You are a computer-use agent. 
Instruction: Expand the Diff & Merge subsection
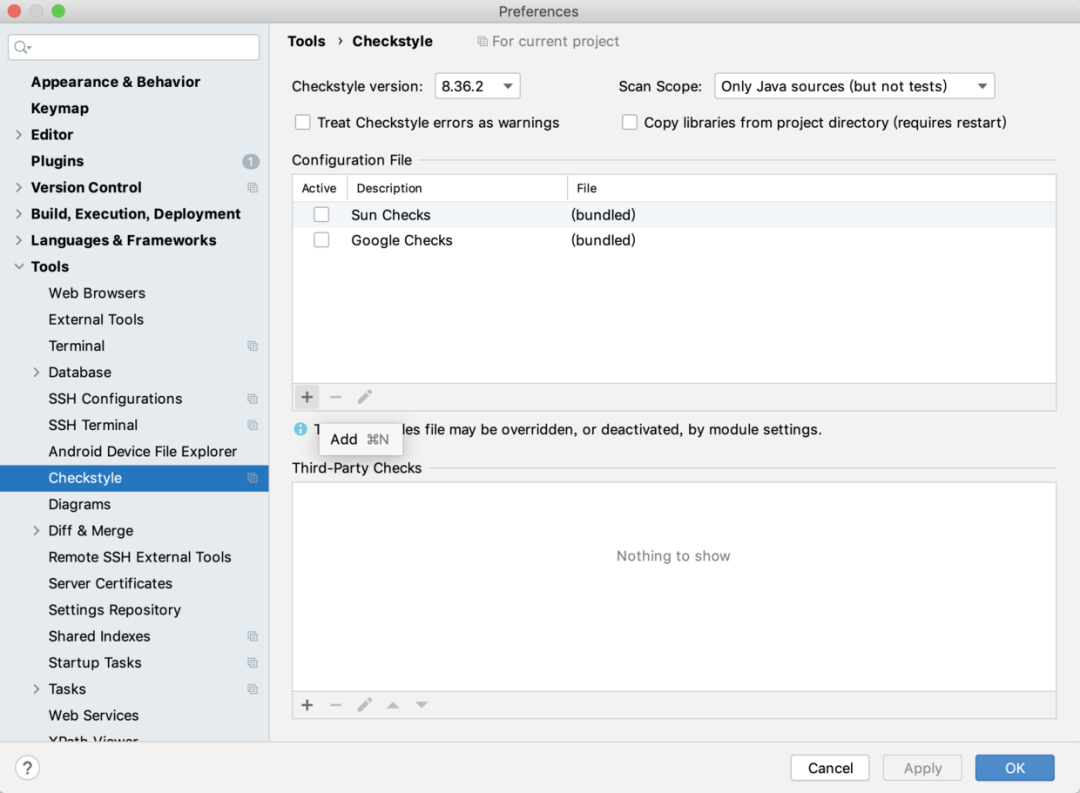(37, 531)
